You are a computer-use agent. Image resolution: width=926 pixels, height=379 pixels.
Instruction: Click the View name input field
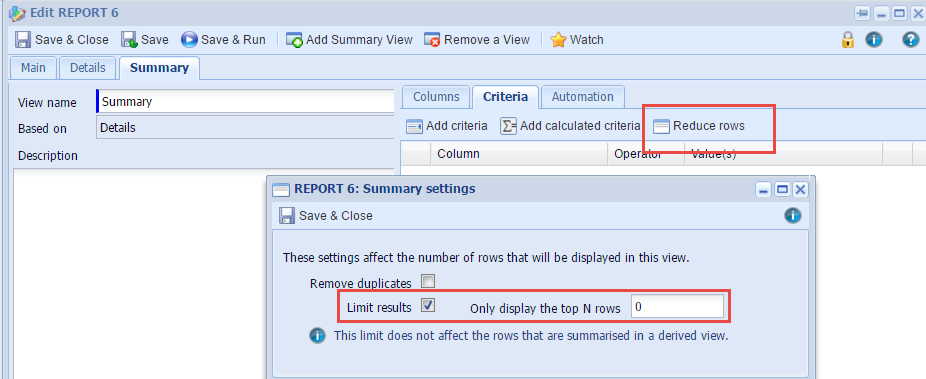(x=245, y=101)
